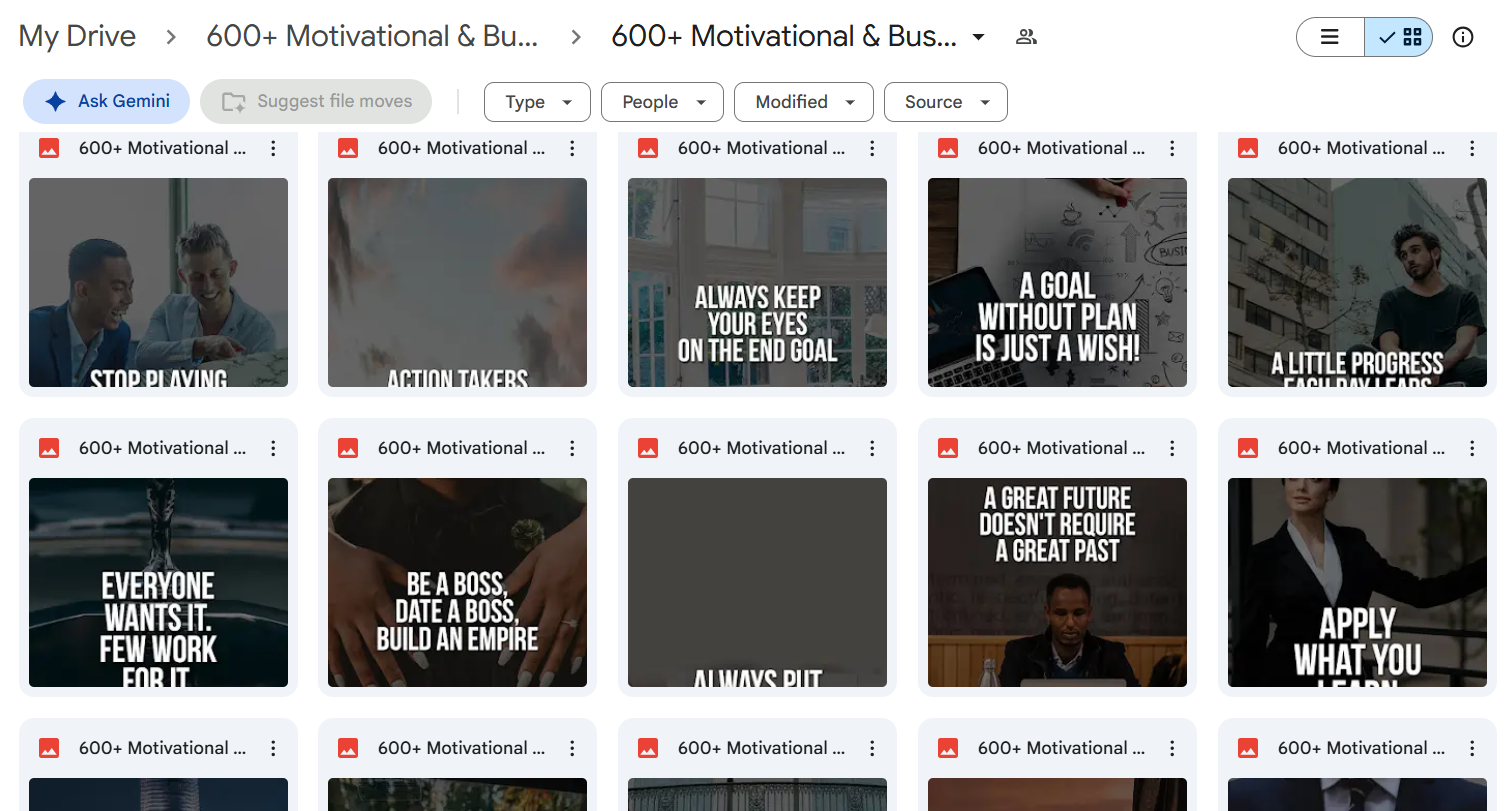Viewport: 1508px width, 811px height.
Task: Open more actions for 'Action Takers' image
Action: click(x=572, y=149)
